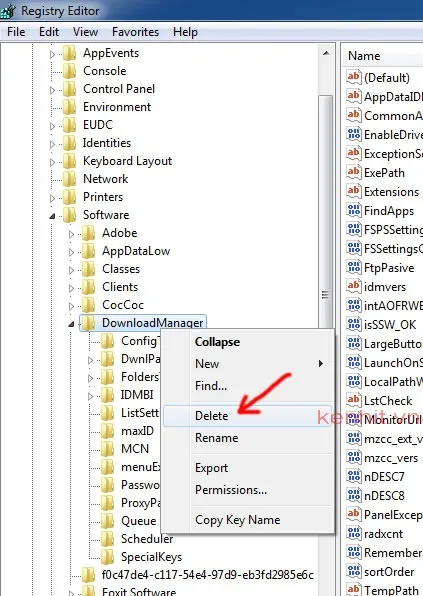This screenshot has width=423, height=596.
Task: Select the f0c47de4-c117-54e4 GUID key
Action: pos(208,574)
